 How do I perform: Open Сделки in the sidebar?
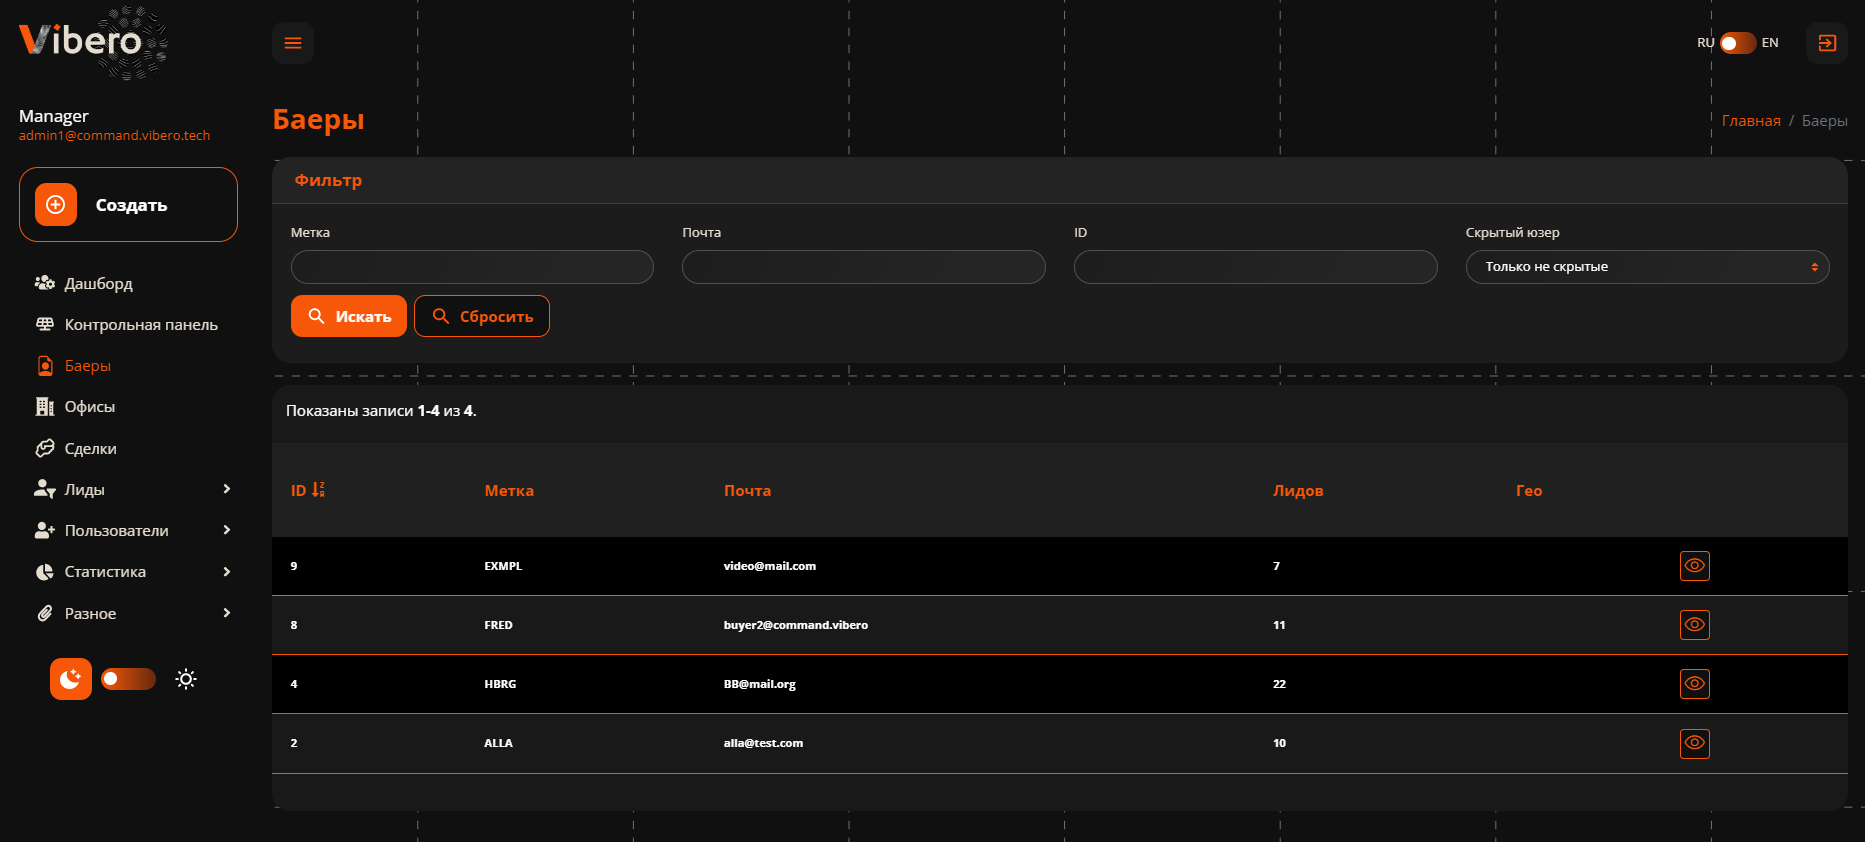pyautogui.click(x=91, y=449)
